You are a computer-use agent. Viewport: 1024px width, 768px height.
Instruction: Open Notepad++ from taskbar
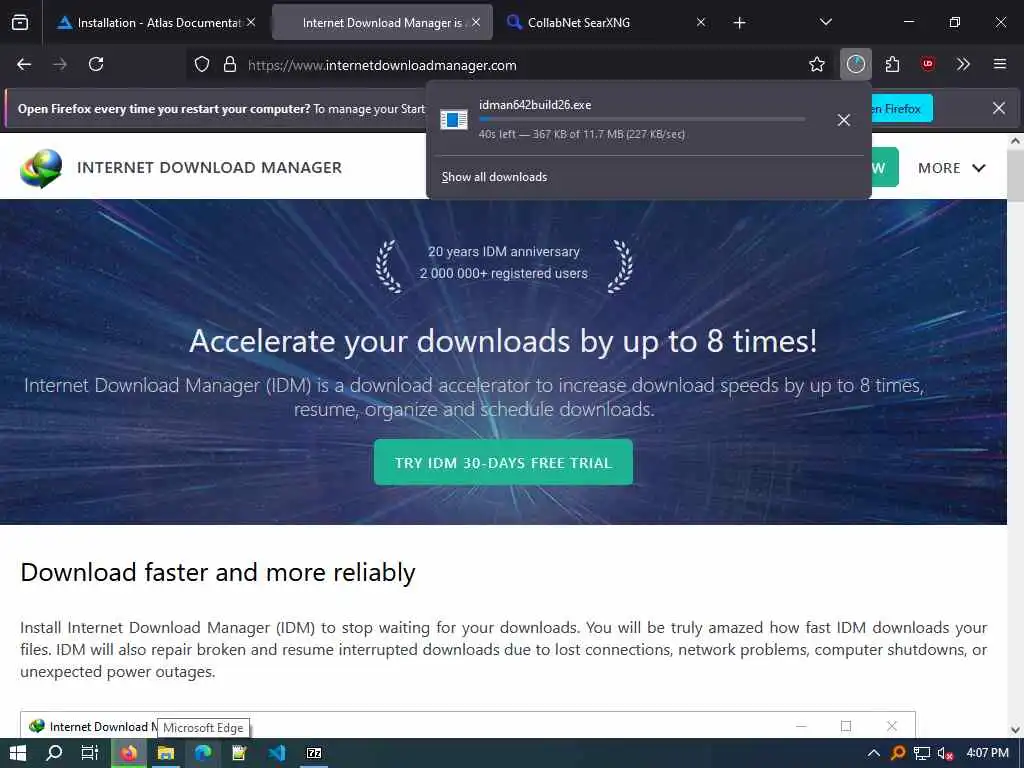[x=240, y=753]
